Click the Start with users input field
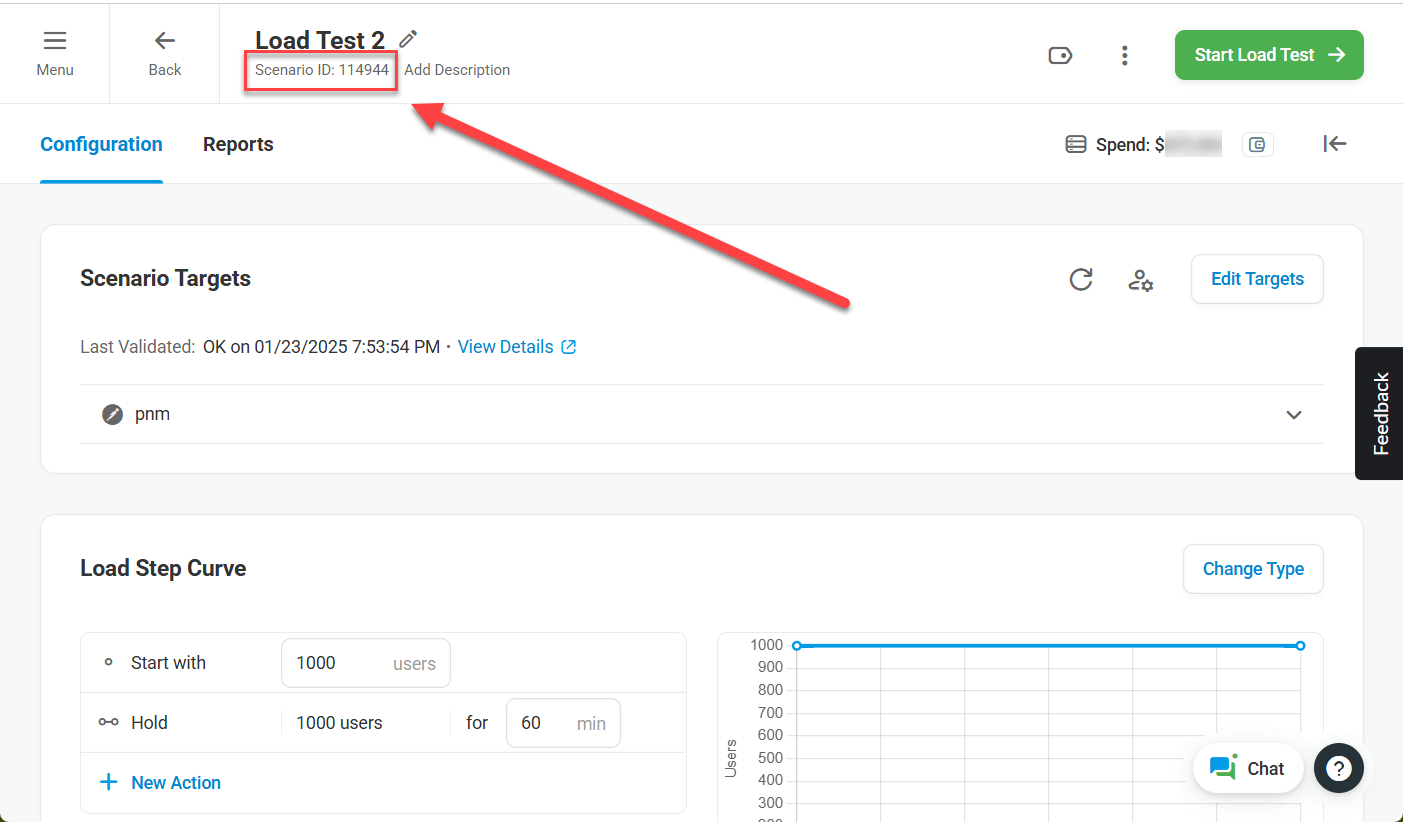Viewport: 1403px width, 822px height. tap(335, 663)
